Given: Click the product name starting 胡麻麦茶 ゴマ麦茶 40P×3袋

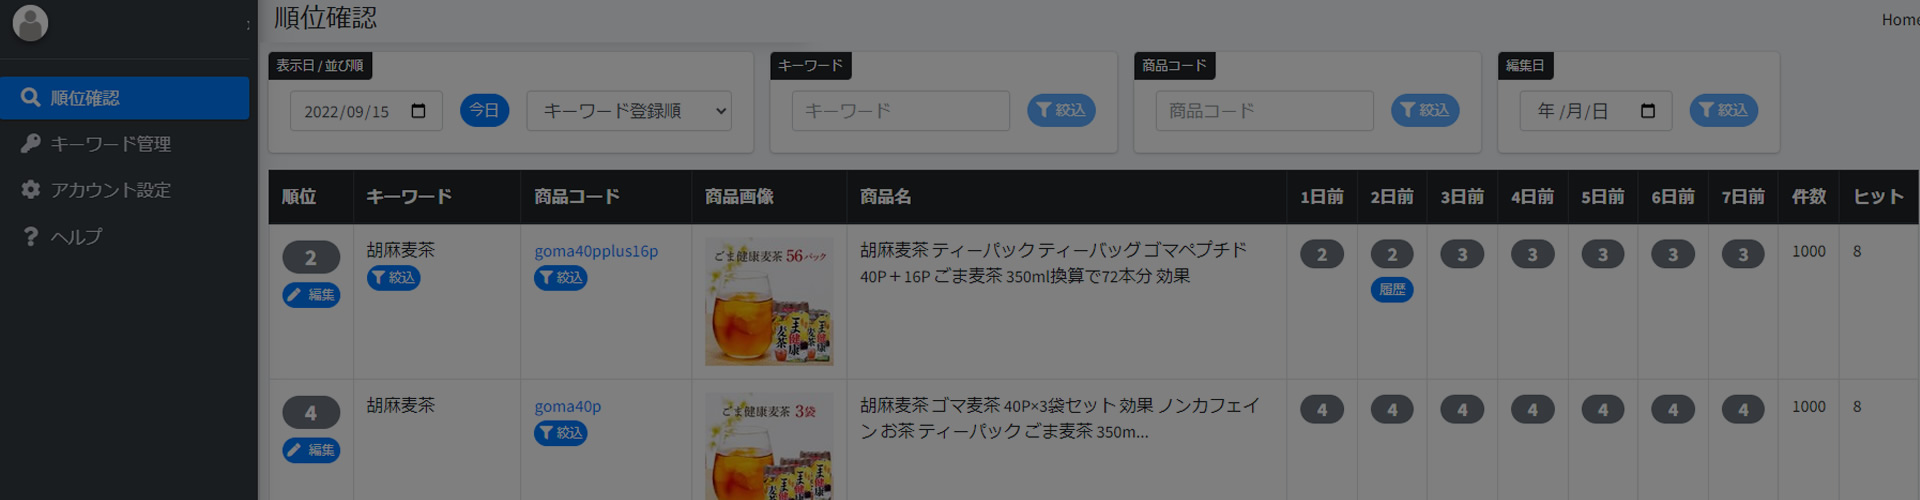Looking at the screenshot, I should tap(1060, 418).
